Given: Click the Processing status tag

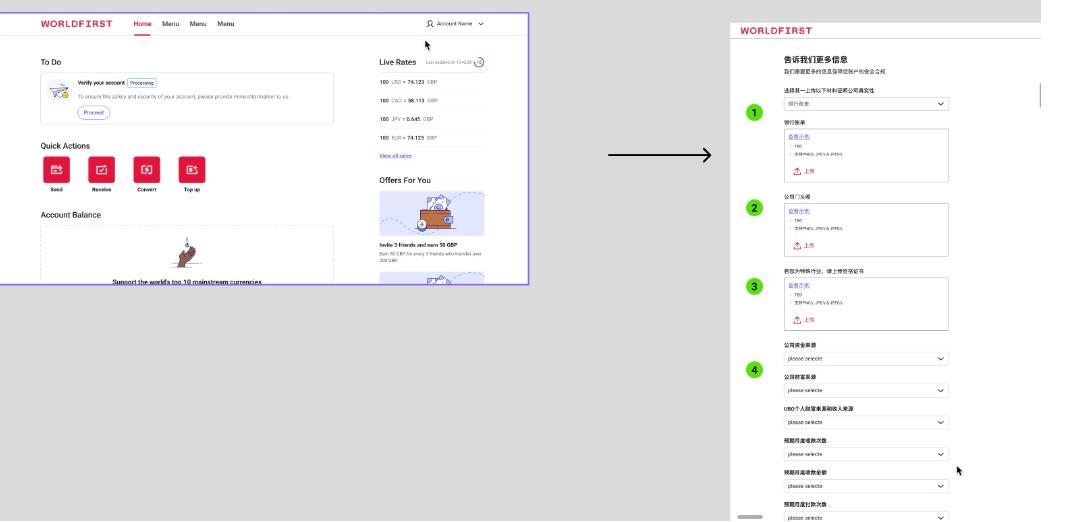Looking at the screenshot, I should point(142,83).
